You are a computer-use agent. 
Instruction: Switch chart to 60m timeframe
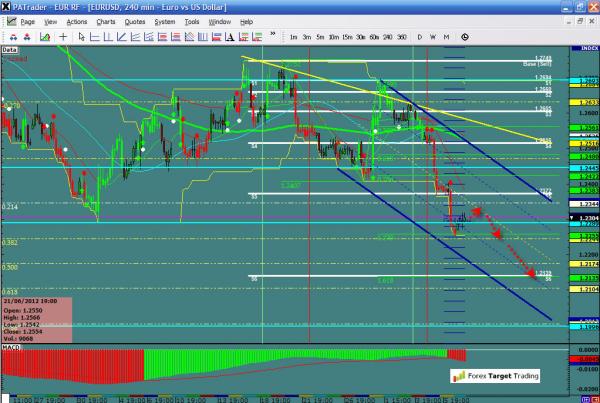374,37
